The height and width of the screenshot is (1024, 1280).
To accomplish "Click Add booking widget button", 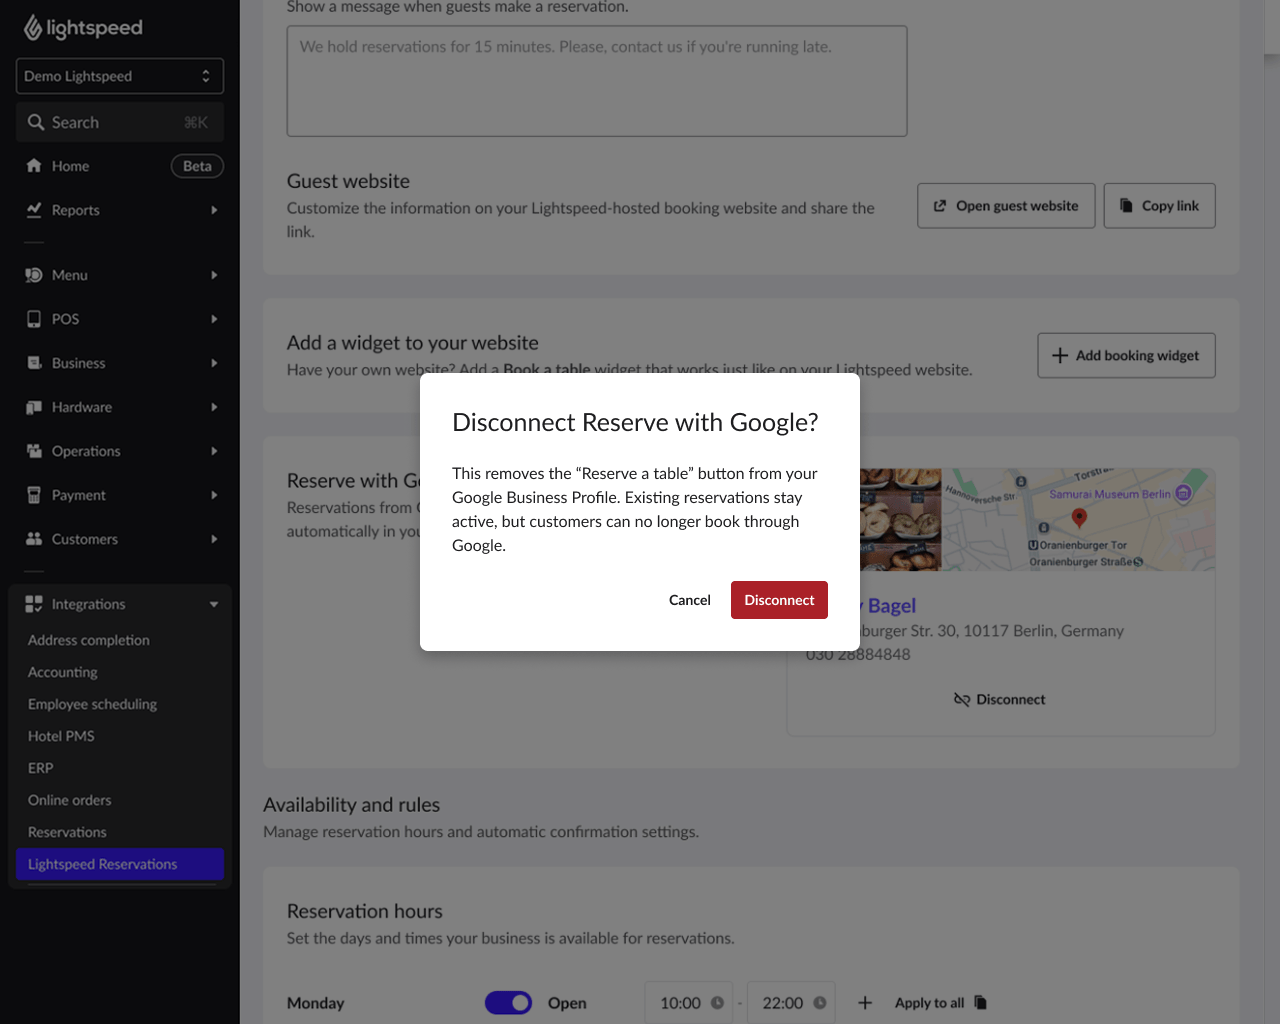I will pyautogui.click(x=1127, y=356).
